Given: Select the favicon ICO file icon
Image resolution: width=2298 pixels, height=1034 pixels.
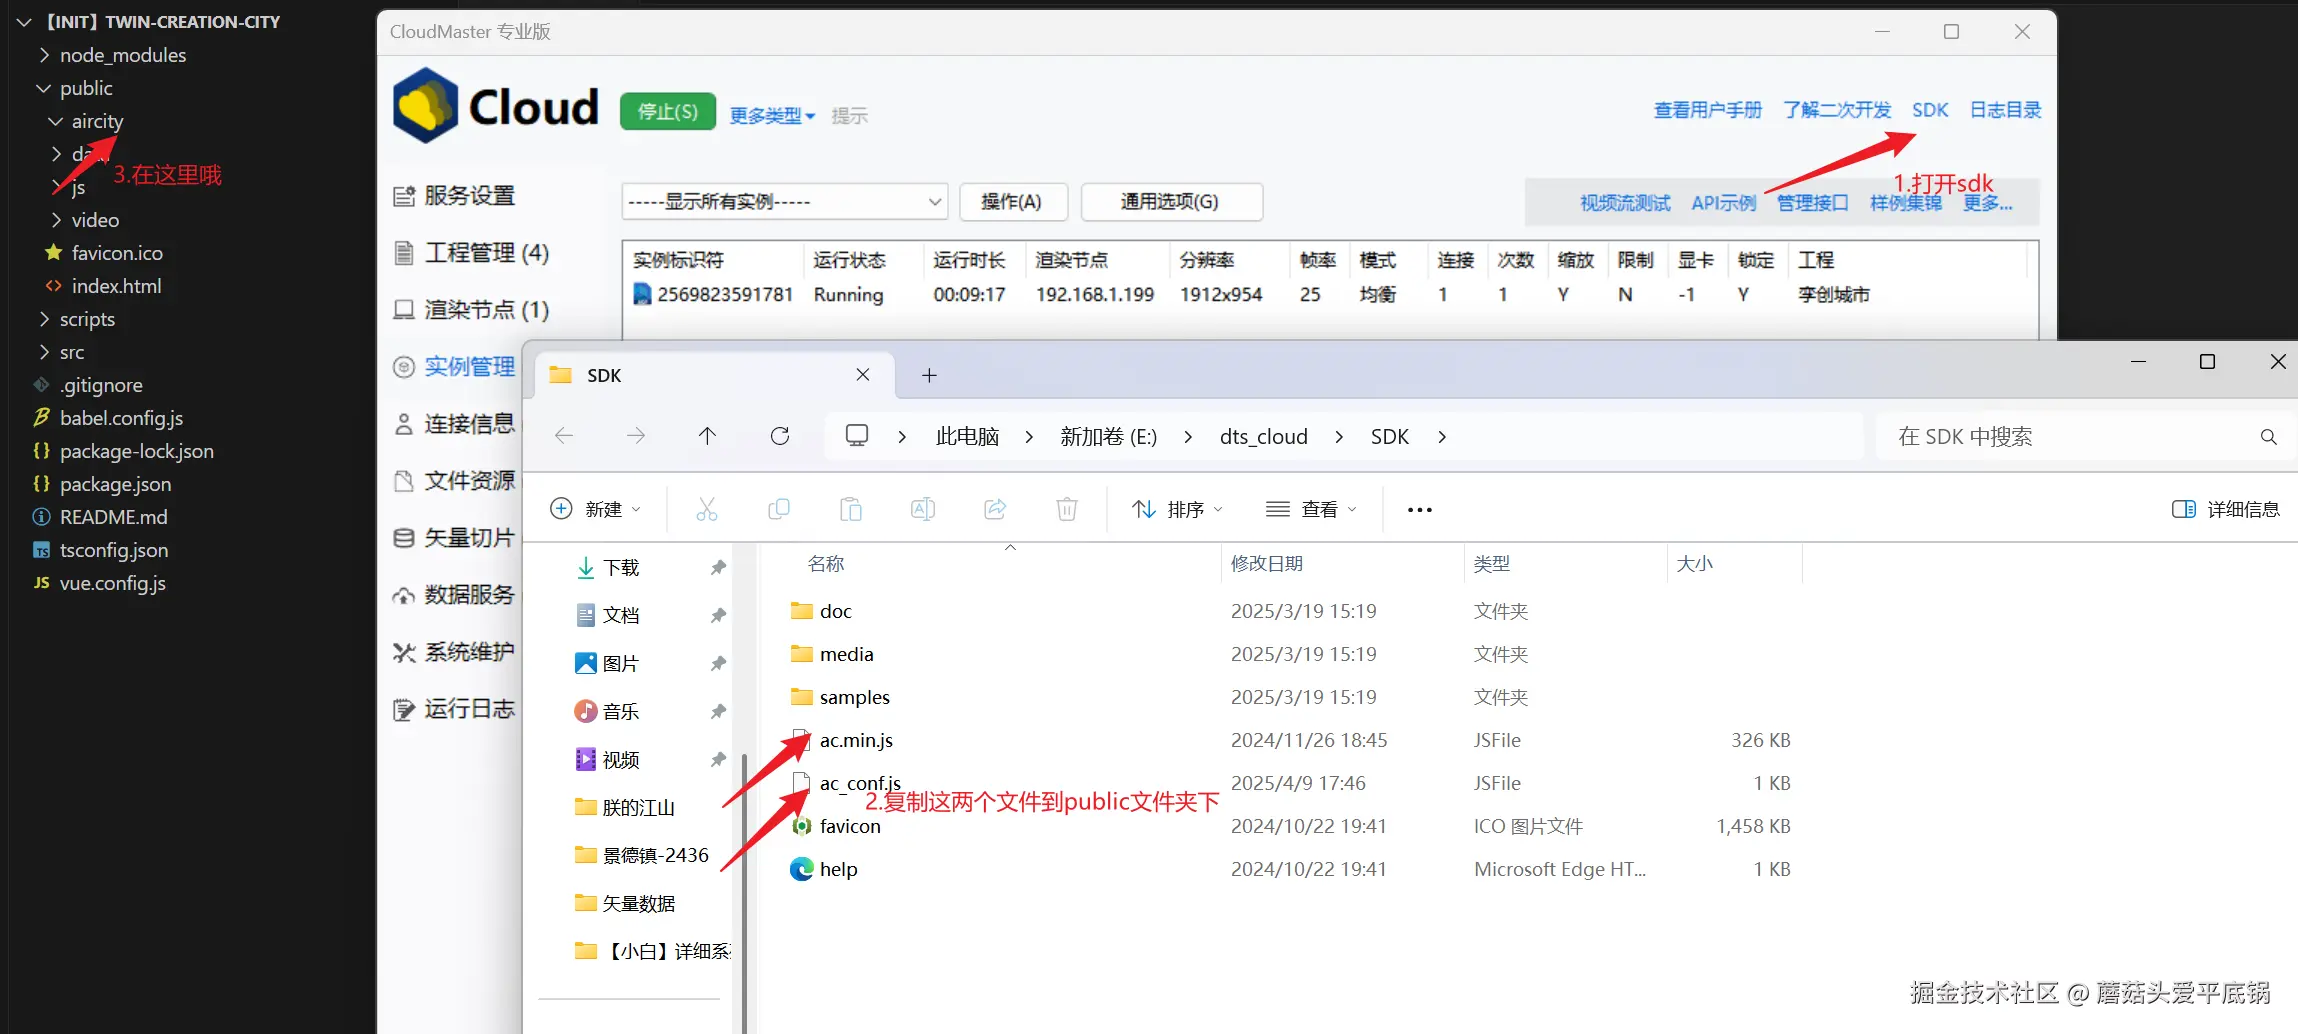Looking at the screenshot, I should (x=801, y=826).
